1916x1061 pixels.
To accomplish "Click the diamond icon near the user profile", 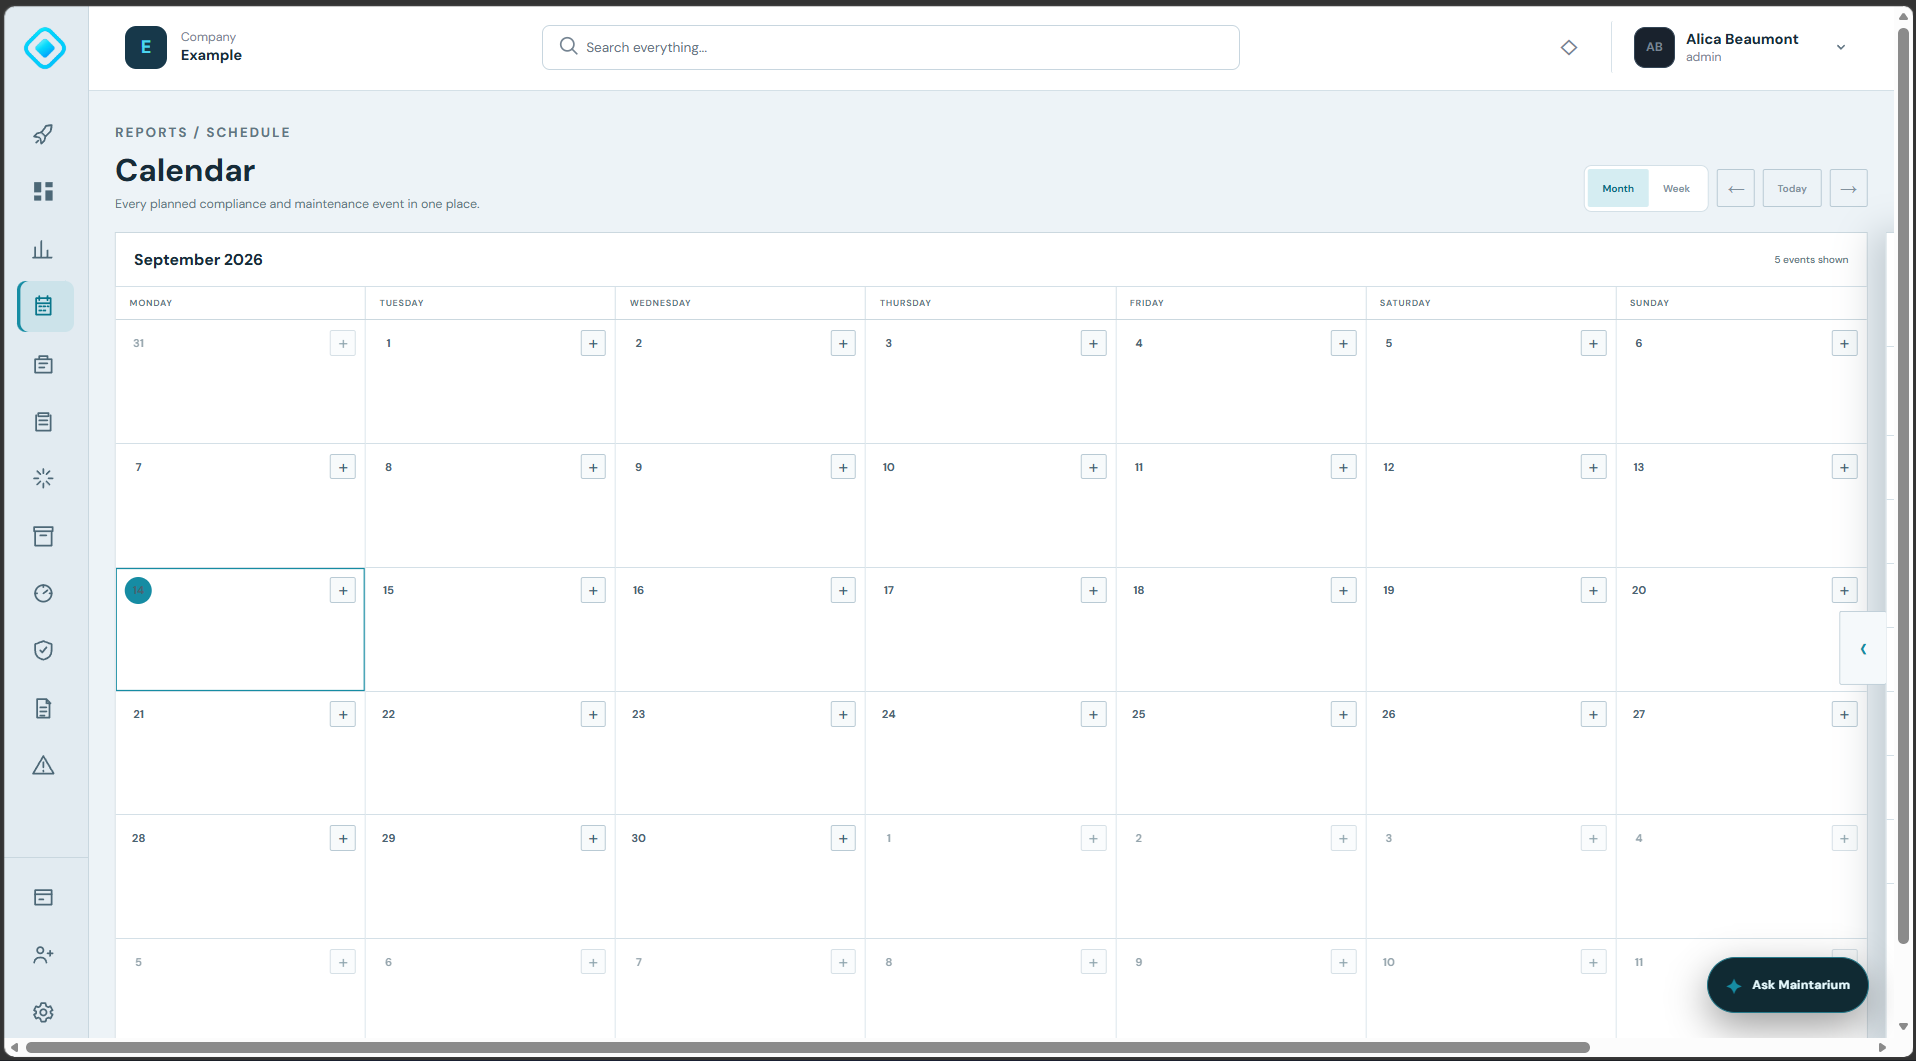I will coord(1569,48).
